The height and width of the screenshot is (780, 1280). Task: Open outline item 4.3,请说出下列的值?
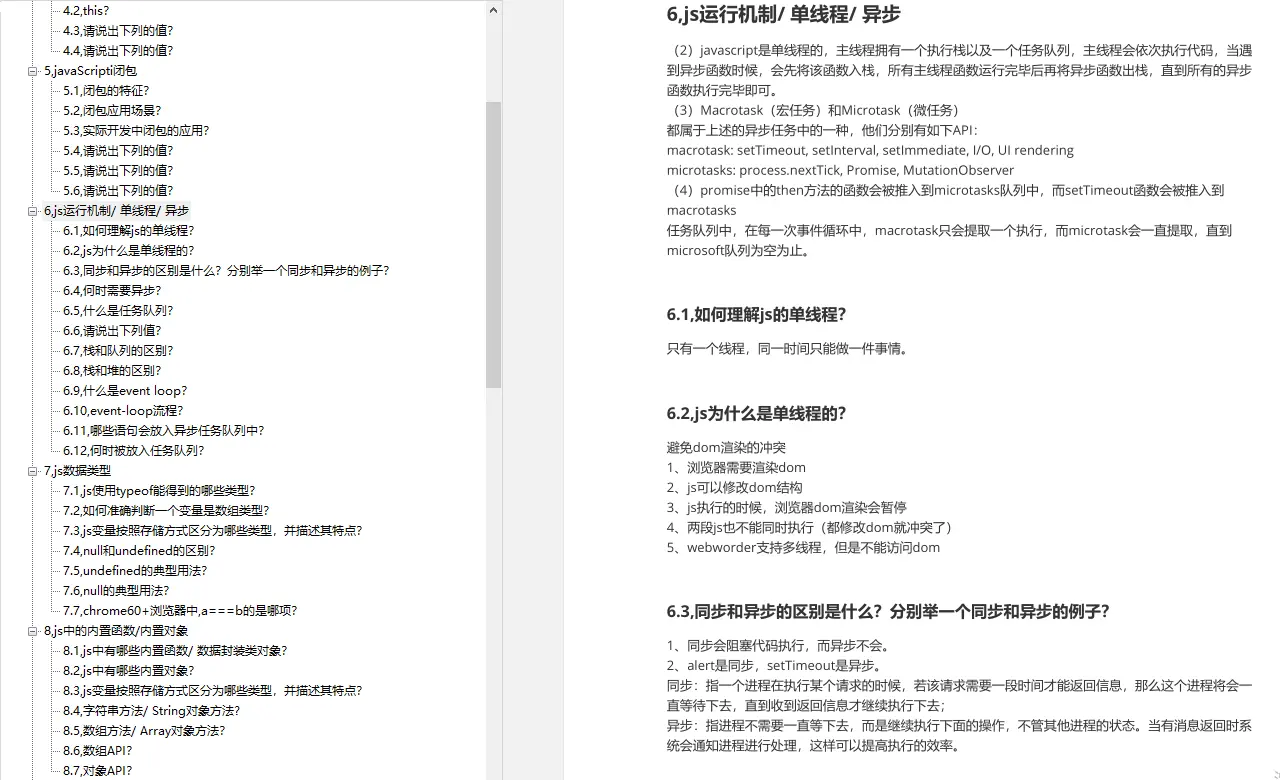(x=118, y=31)
